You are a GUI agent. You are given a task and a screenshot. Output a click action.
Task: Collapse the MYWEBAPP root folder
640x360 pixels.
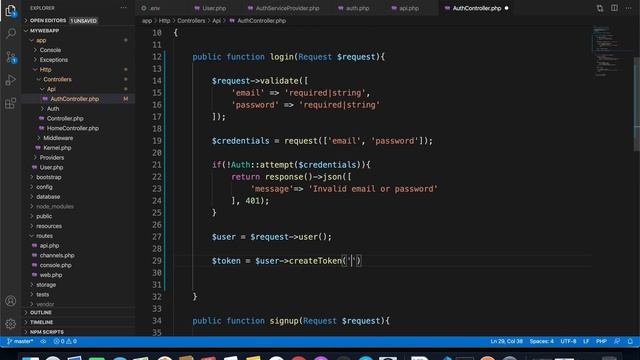coord(44,31)
